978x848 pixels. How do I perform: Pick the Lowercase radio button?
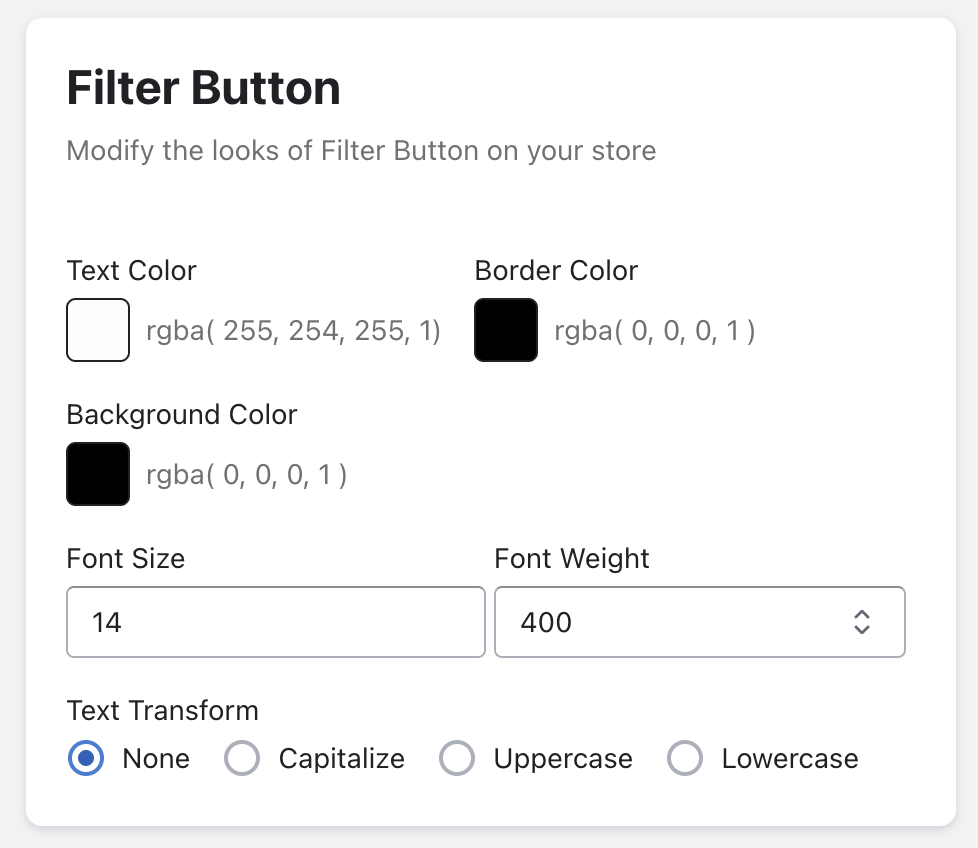pyautogui.click(x=685, y=759)
